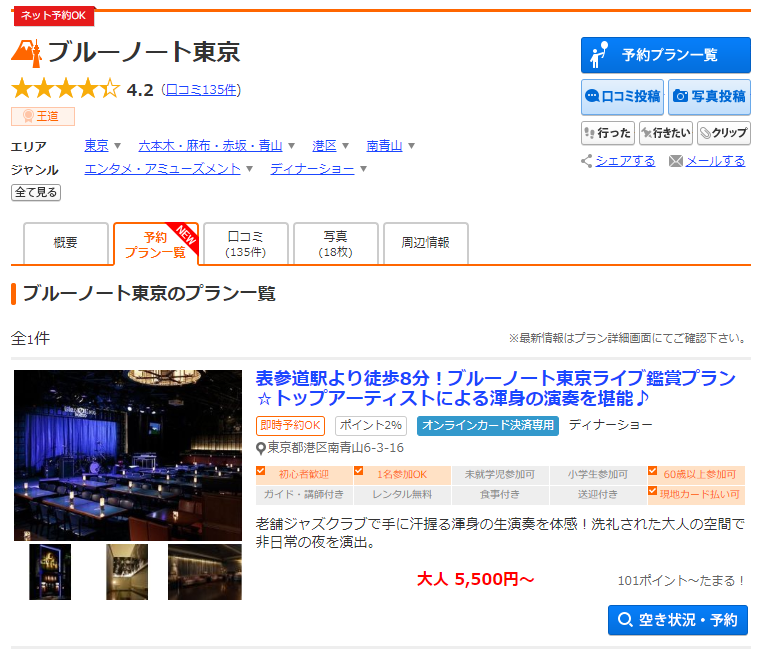Toggle the 1名参加OK checkbox
This screenshot has width=771, height=665.
click(358, 471)
